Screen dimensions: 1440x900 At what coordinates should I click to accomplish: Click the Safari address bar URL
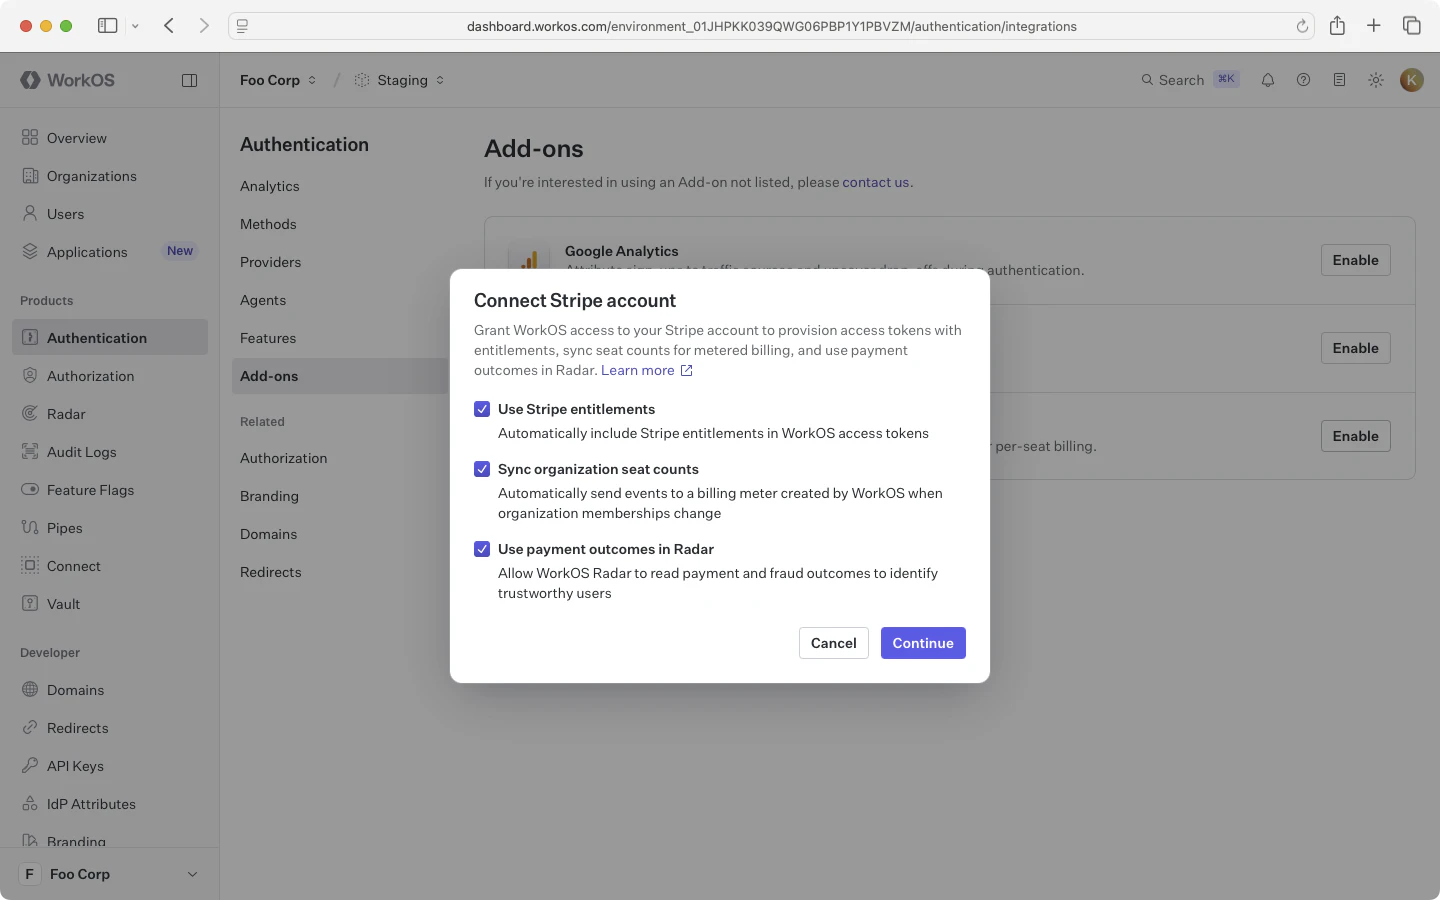click(772, 26)
